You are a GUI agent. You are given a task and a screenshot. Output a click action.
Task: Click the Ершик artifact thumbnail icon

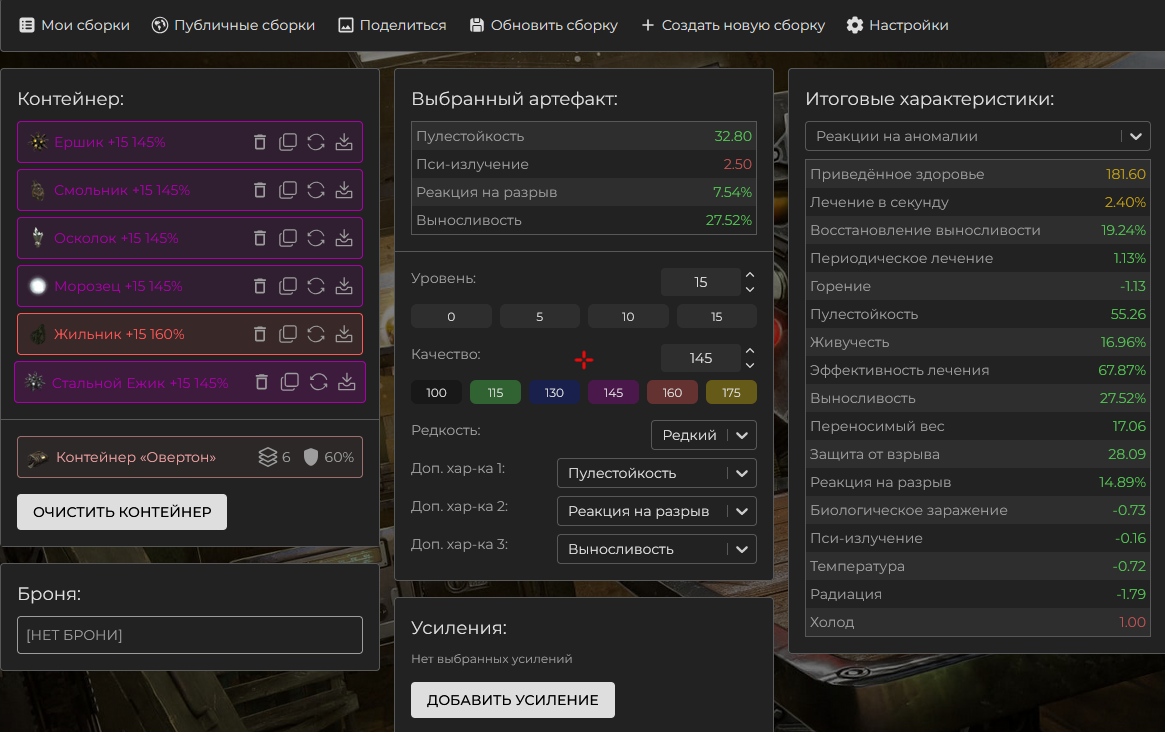pyautogui.click(x=39, y=142)
